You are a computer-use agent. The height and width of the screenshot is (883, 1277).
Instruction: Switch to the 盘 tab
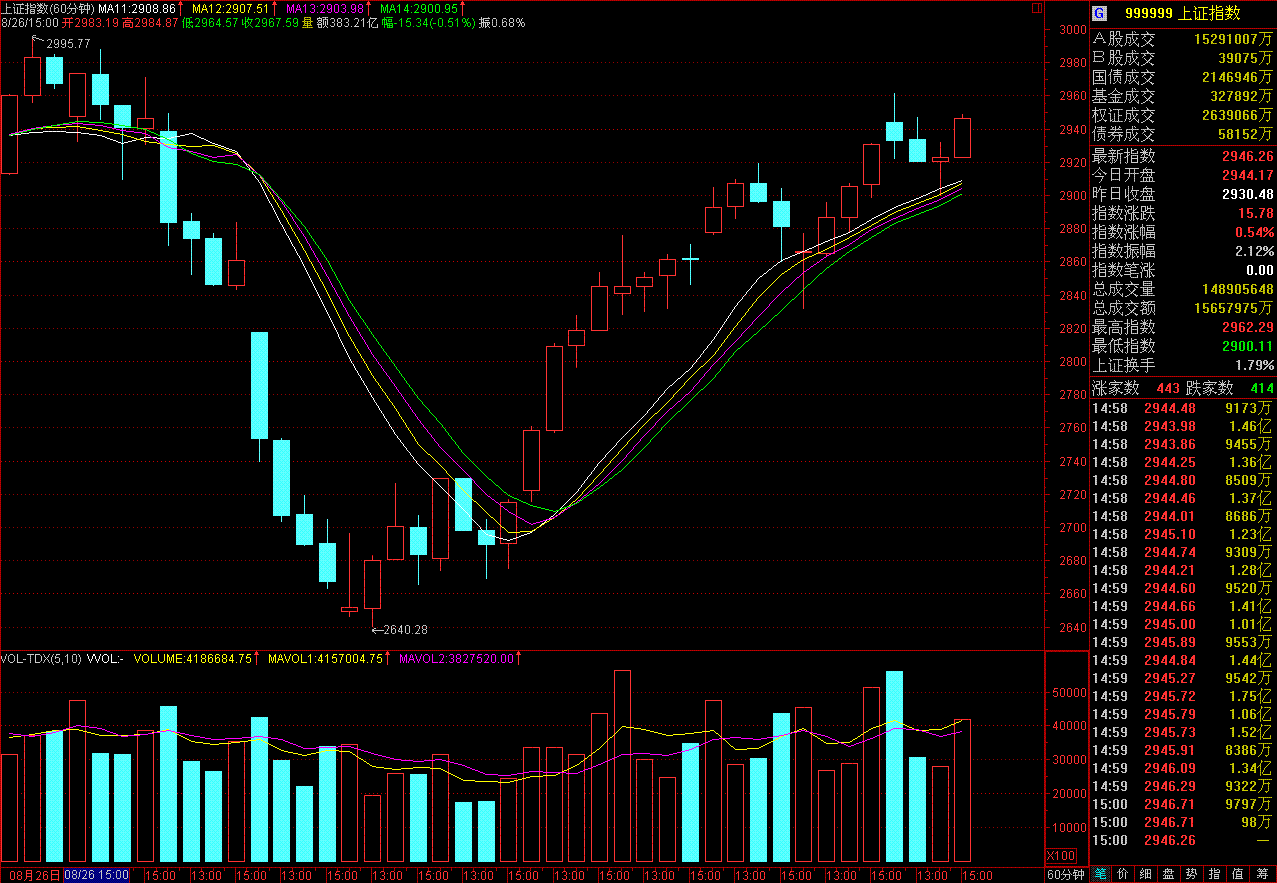click(x=1169, y=874)
